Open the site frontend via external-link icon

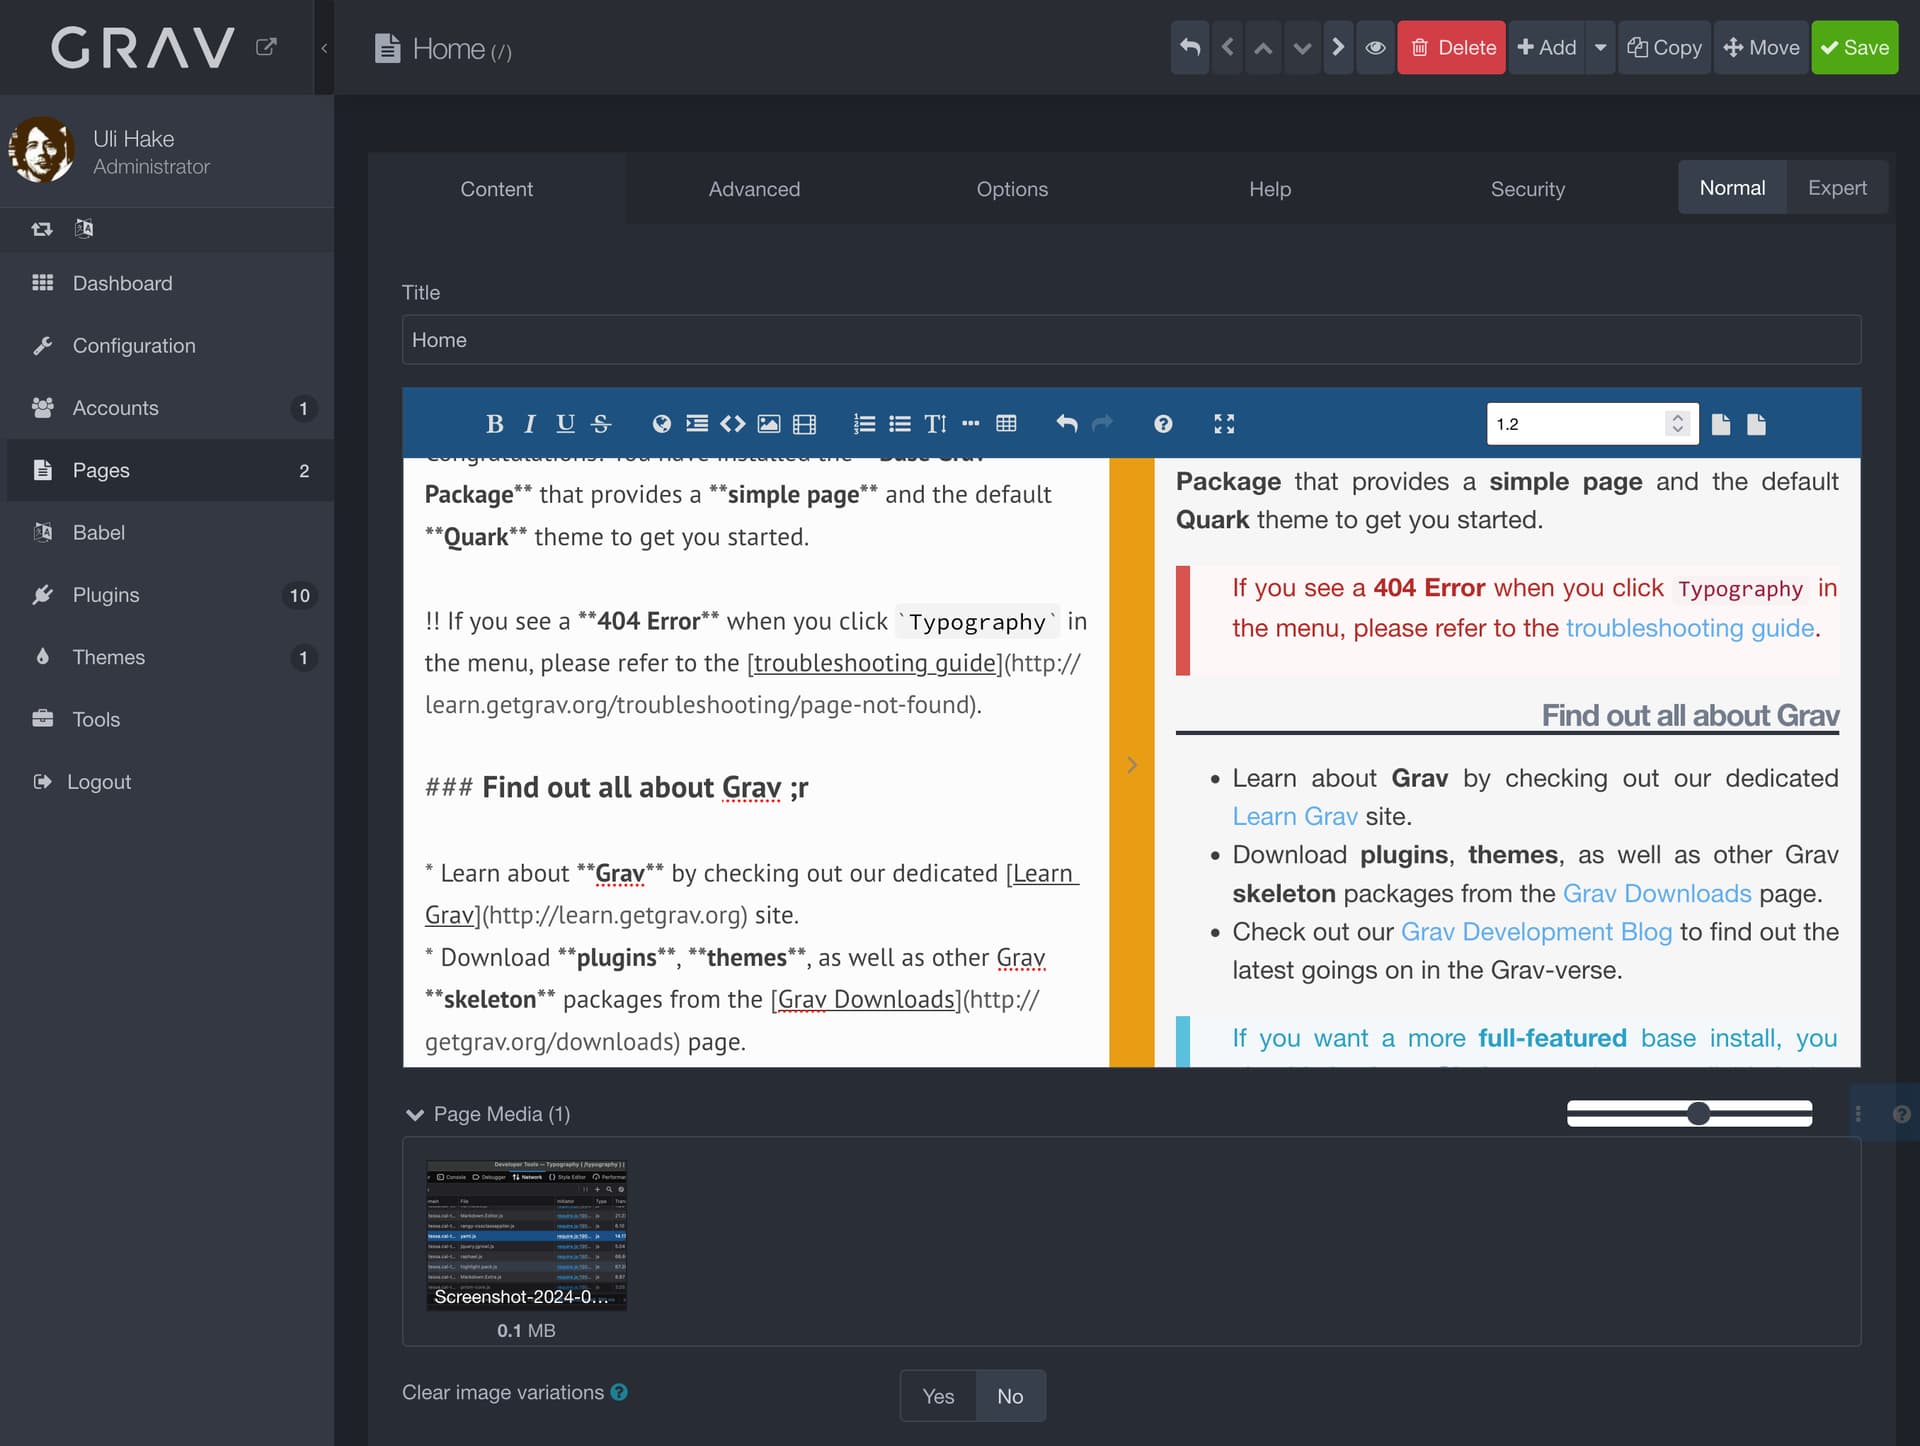(x=266, y=47)
